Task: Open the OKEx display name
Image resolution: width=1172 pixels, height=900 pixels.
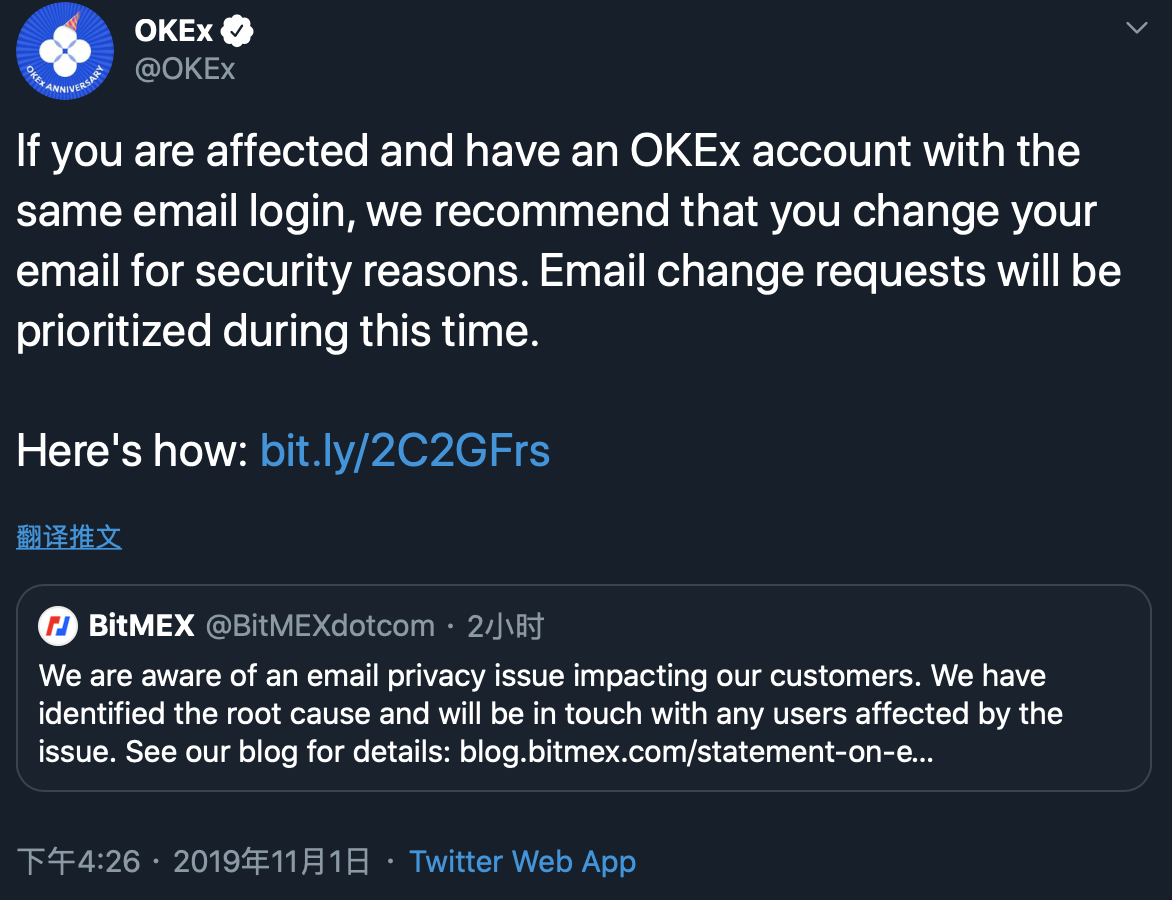Action: coord(173,31)
